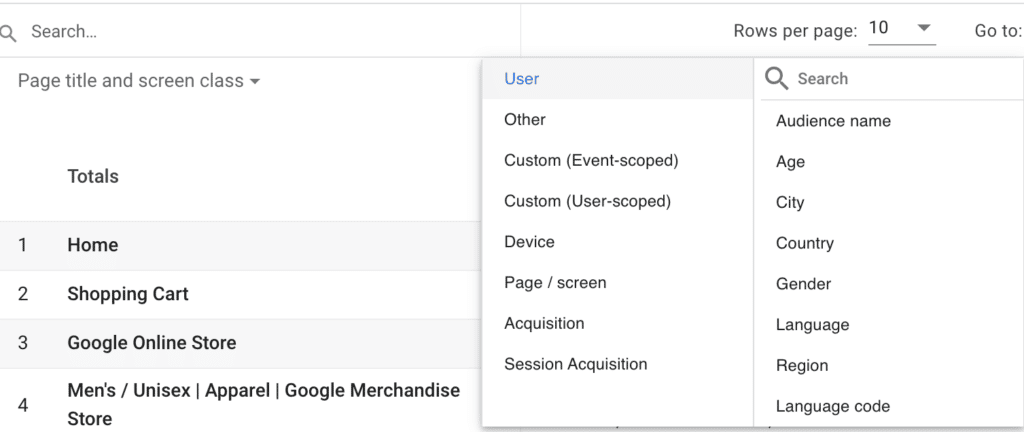Choose Custom (Event-scoped) category
The image size is (1024, 432).
pyautogui.click(x=591, y=161)
